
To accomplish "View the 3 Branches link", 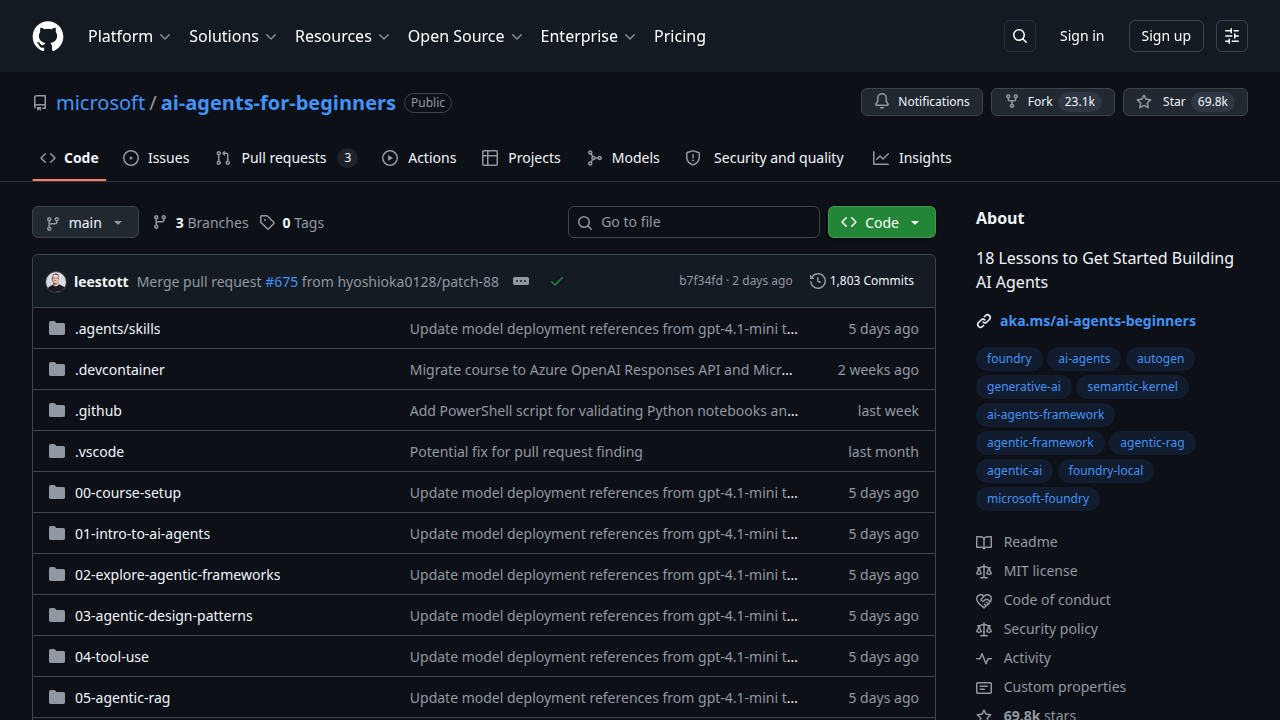I will (x=200, y=223).
